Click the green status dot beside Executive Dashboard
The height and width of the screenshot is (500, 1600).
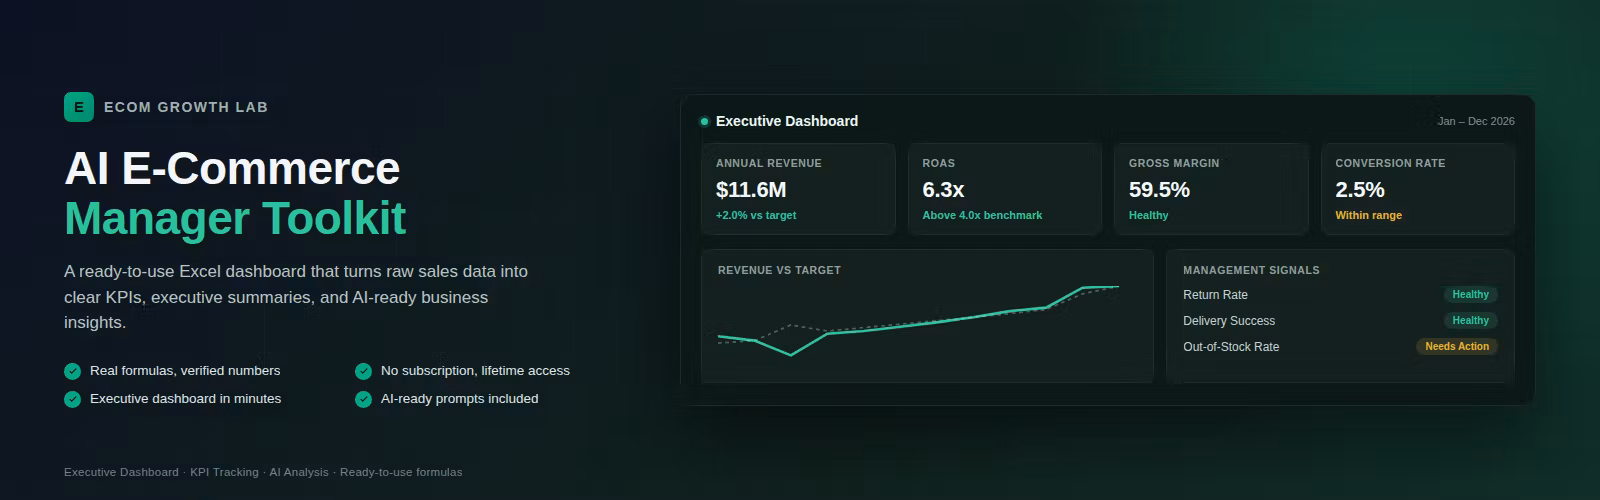pos(704,121)
